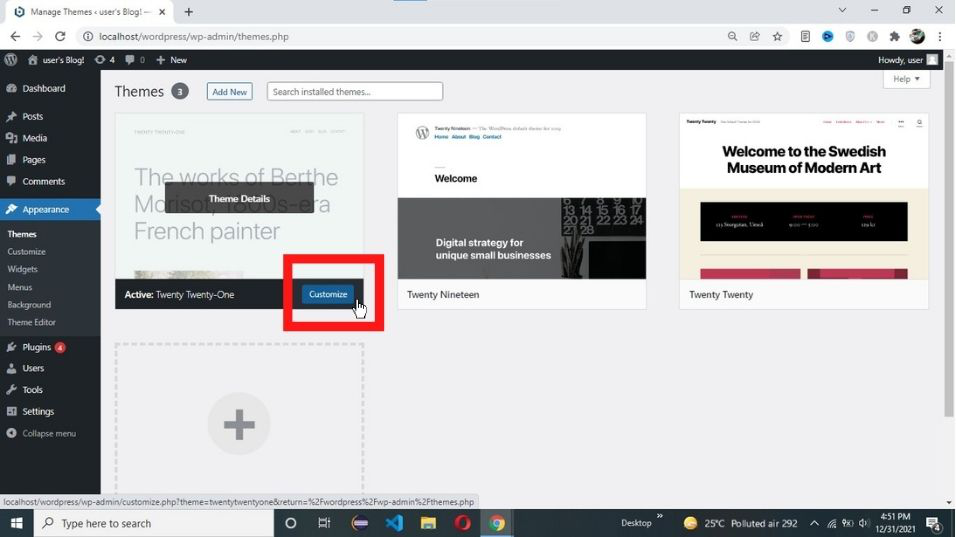The image size is (956, 537).
Task: Click the browser forward arrow
Action: click(37, 37)
